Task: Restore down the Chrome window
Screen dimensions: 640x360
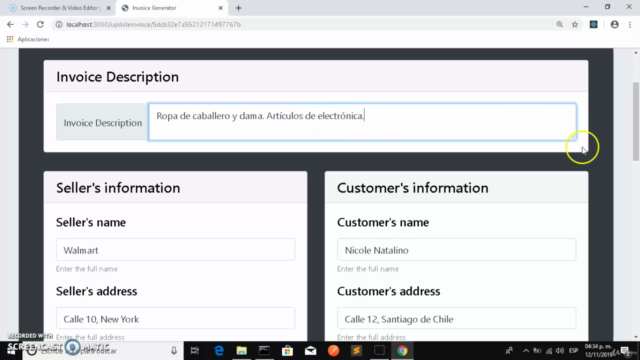Action: tap(607, 7)
